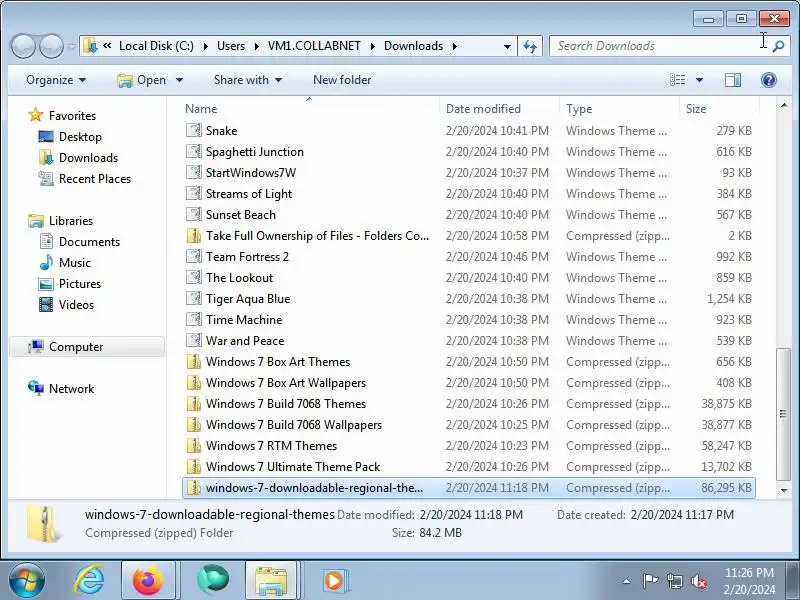This screenshot has width=800, height=600.
Task: Select the Sunset Beach theme file icon
Action: tap(193, 214)
